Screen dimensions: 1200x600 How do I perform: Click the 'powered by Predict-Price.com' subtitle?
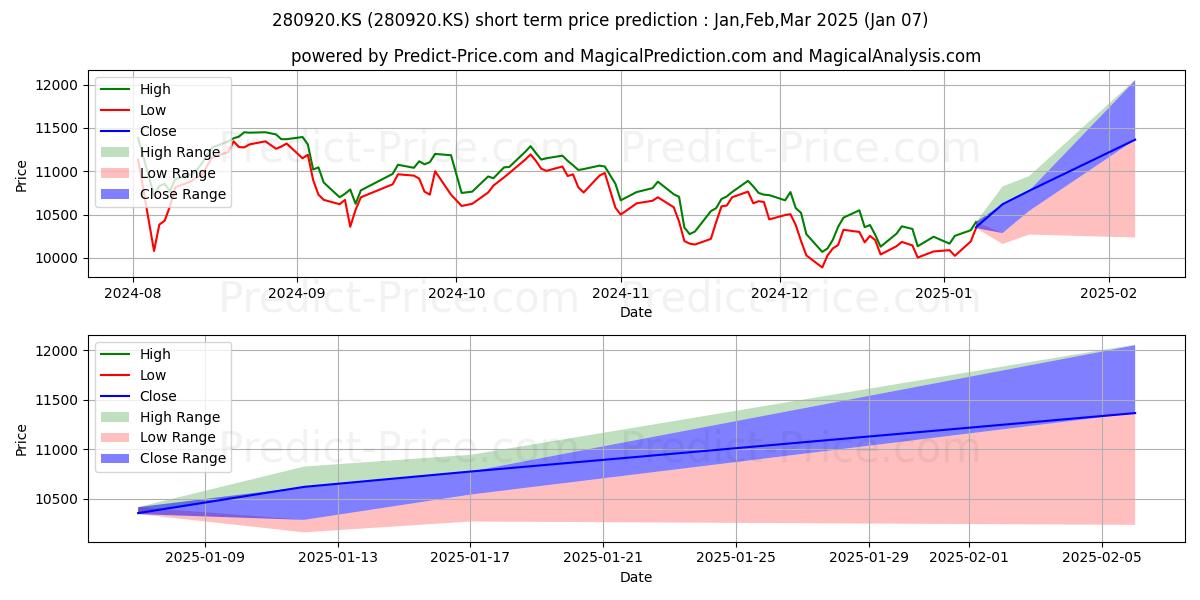[x=636, y=56]
